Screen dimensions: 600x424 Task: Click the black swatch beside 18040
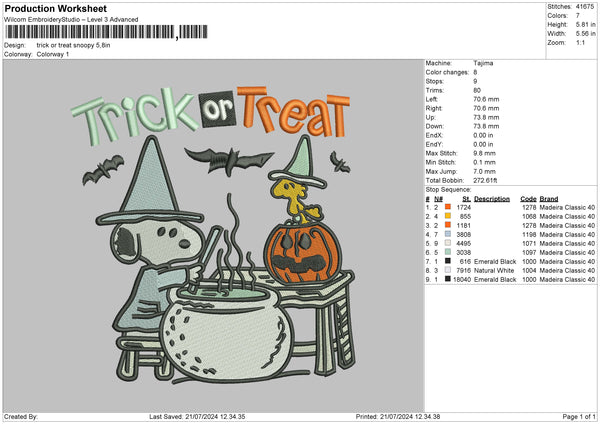(447, 279)
